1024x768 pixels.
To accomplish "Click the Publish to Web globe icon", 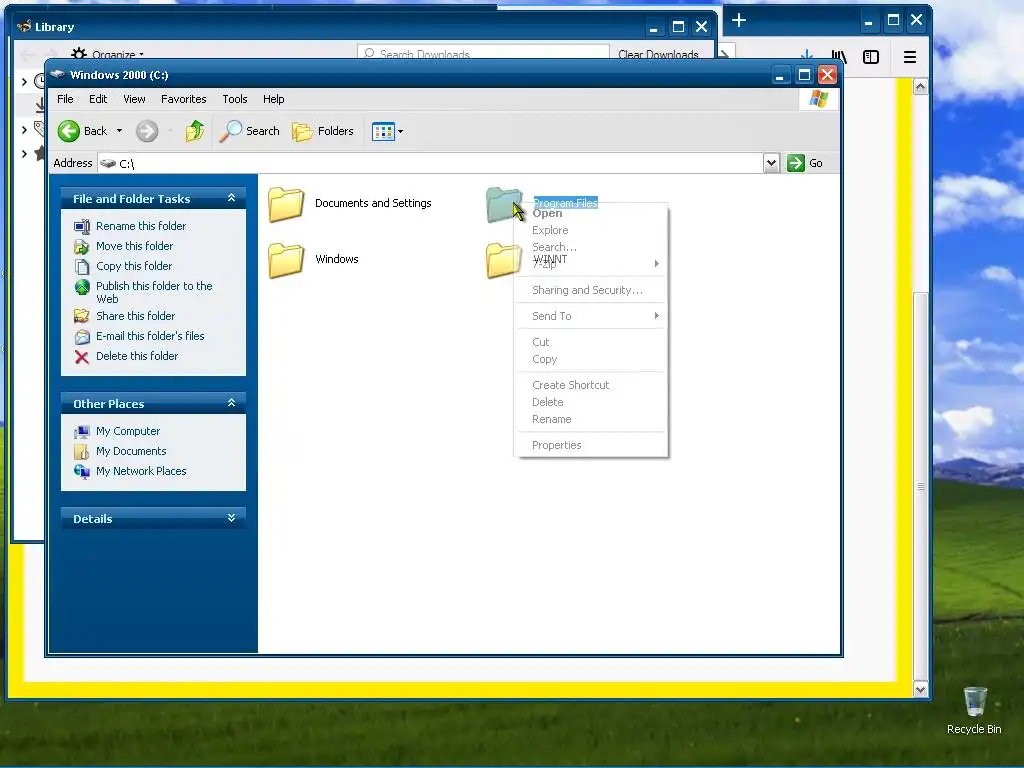I will point(82,287).
